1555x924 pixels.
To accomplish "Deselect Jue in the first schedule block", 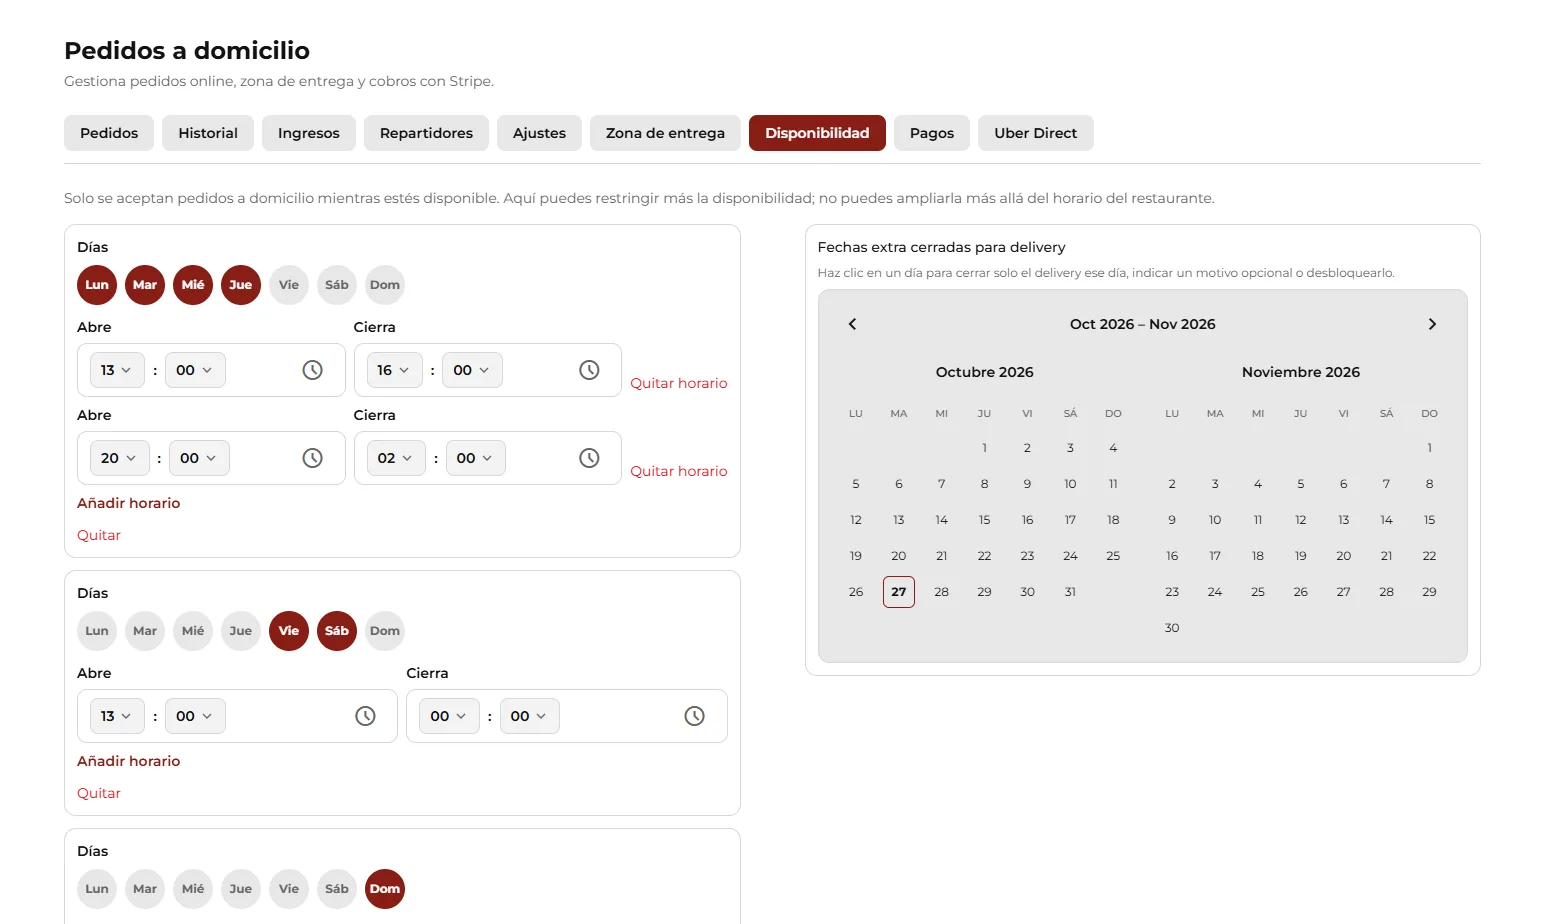I will pyautogui.click(x=241, y=285).
